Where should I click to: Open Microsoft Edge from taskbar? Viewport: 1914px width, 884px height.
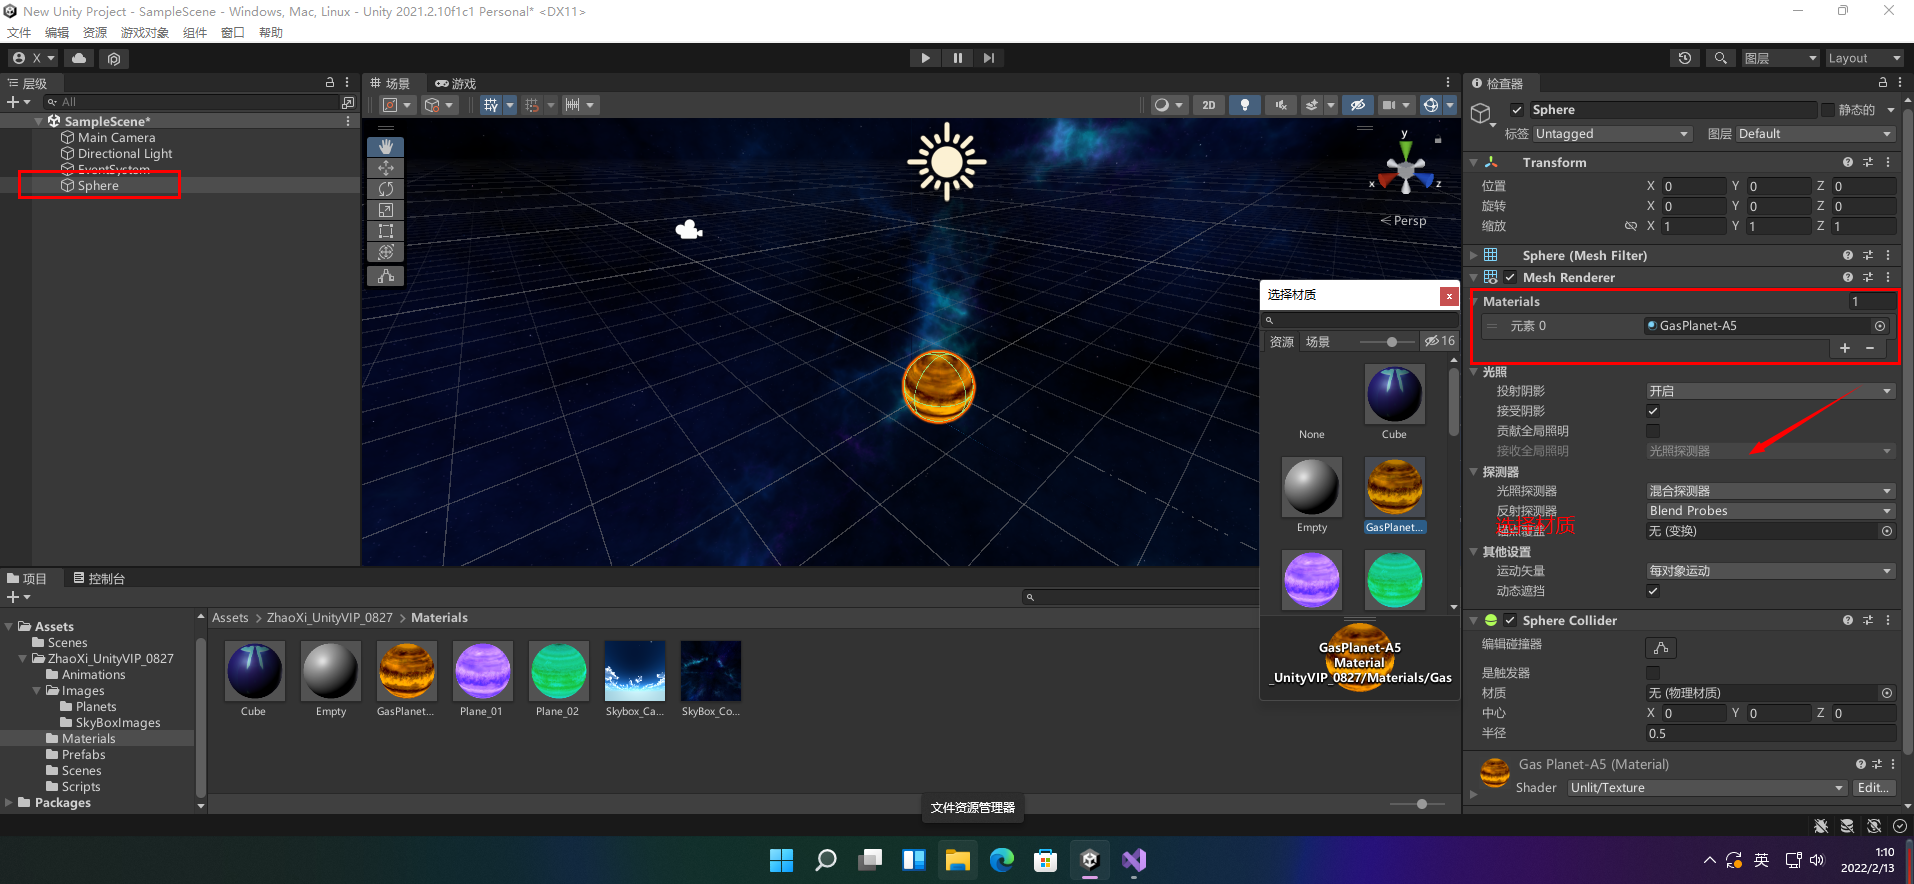click(x=1001, y=860)
